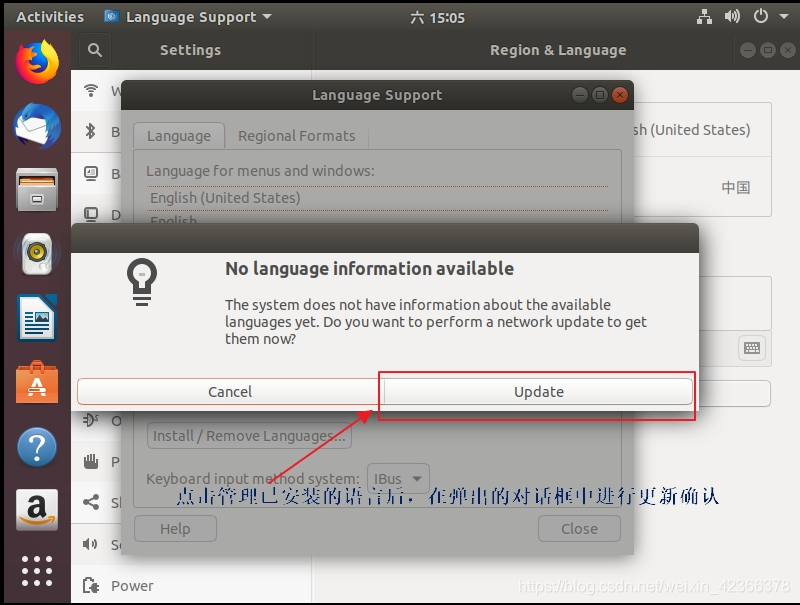
Task: Click Help in Language Support window
Action: pos(175,528)
